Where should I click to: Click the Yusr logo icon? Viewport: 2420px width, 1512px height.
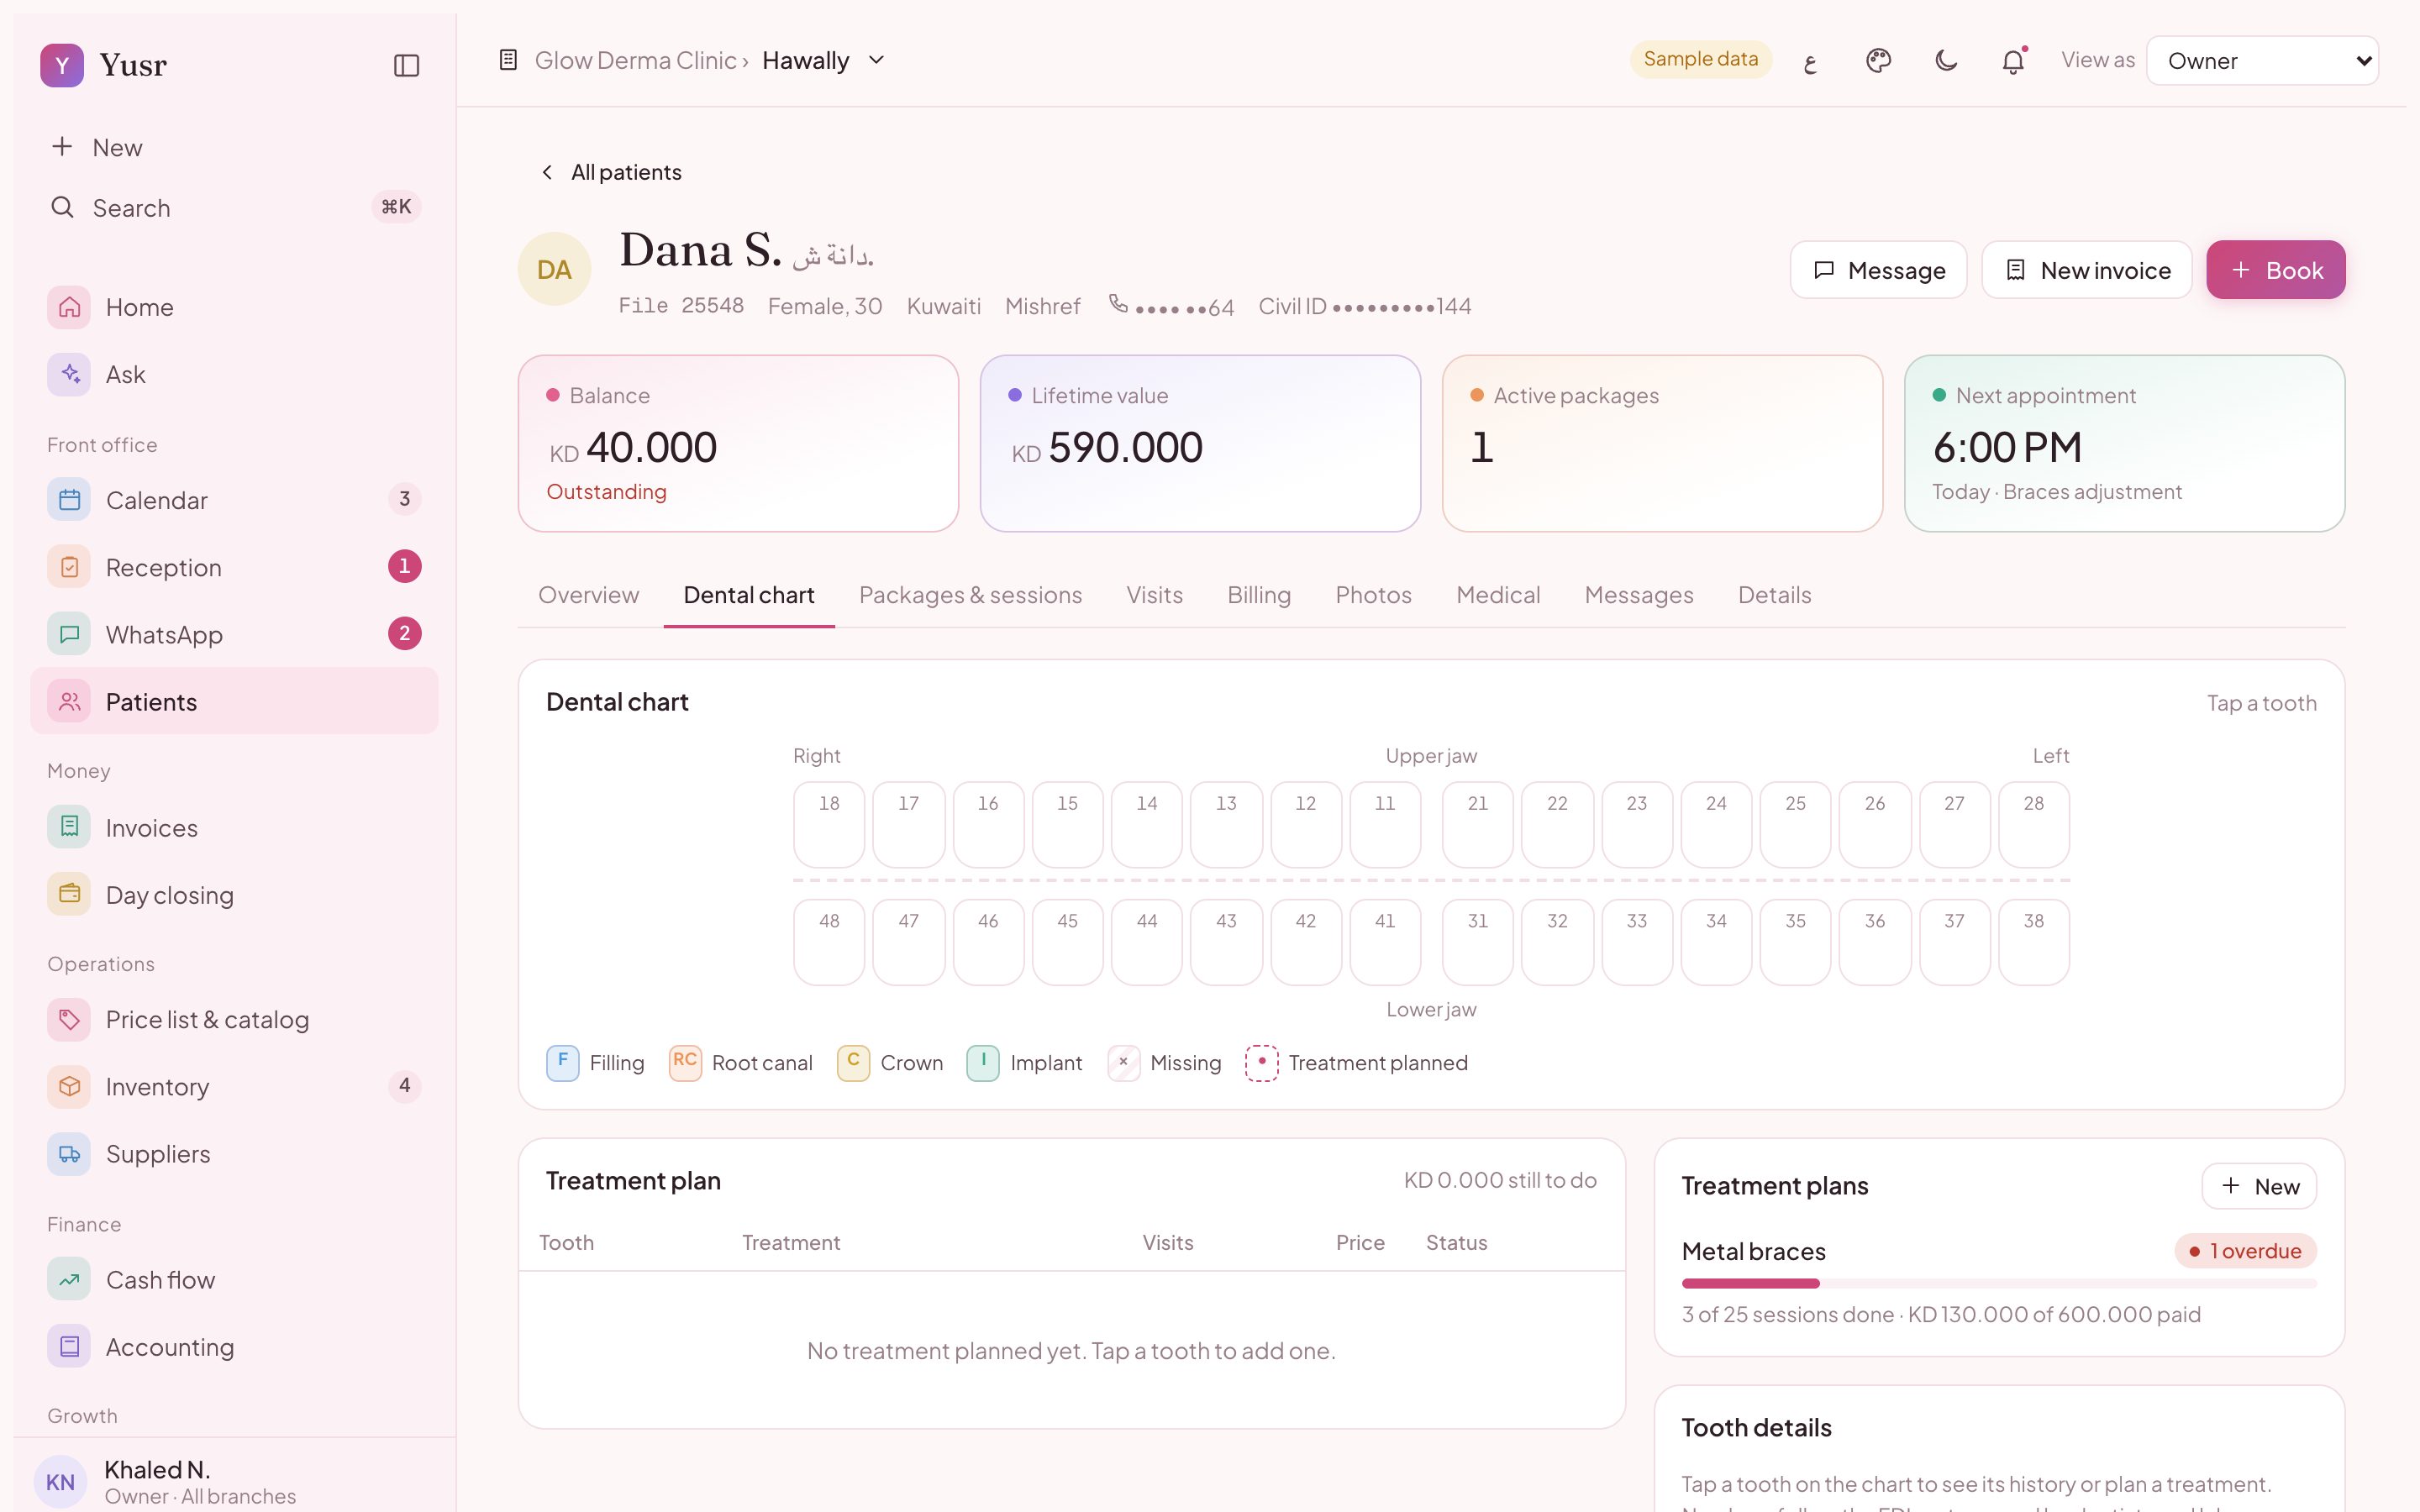tap(62, 66)
